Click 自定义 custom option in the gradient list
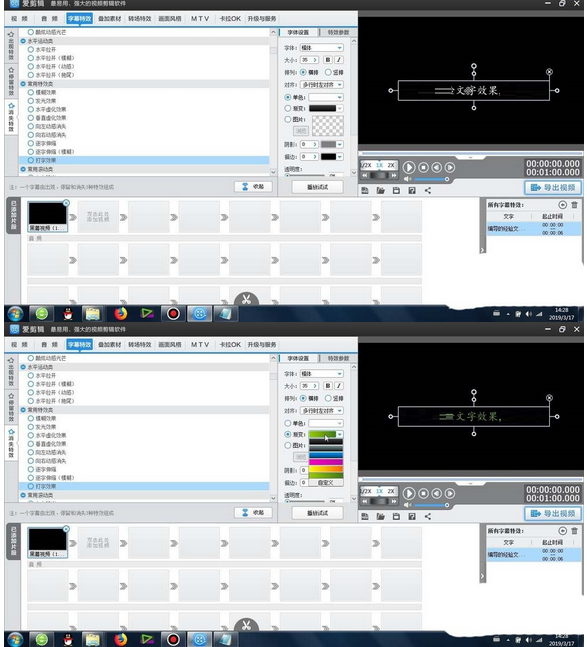 (326, 482)
